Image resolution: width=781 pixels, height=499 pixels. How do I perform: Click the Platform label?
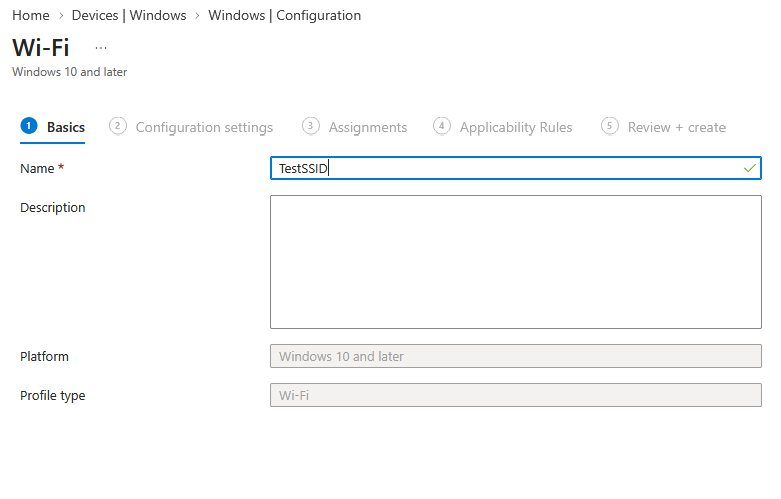pos(44,357)
